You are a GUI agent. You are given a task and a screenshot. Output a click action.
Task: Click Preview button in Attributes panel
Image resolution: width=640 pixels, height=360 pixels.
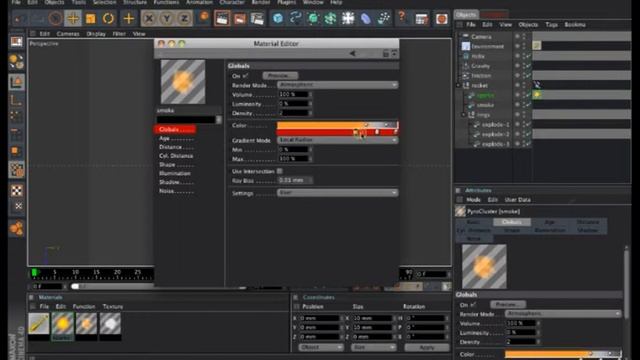pyautogui.click(x=508, y=304)
